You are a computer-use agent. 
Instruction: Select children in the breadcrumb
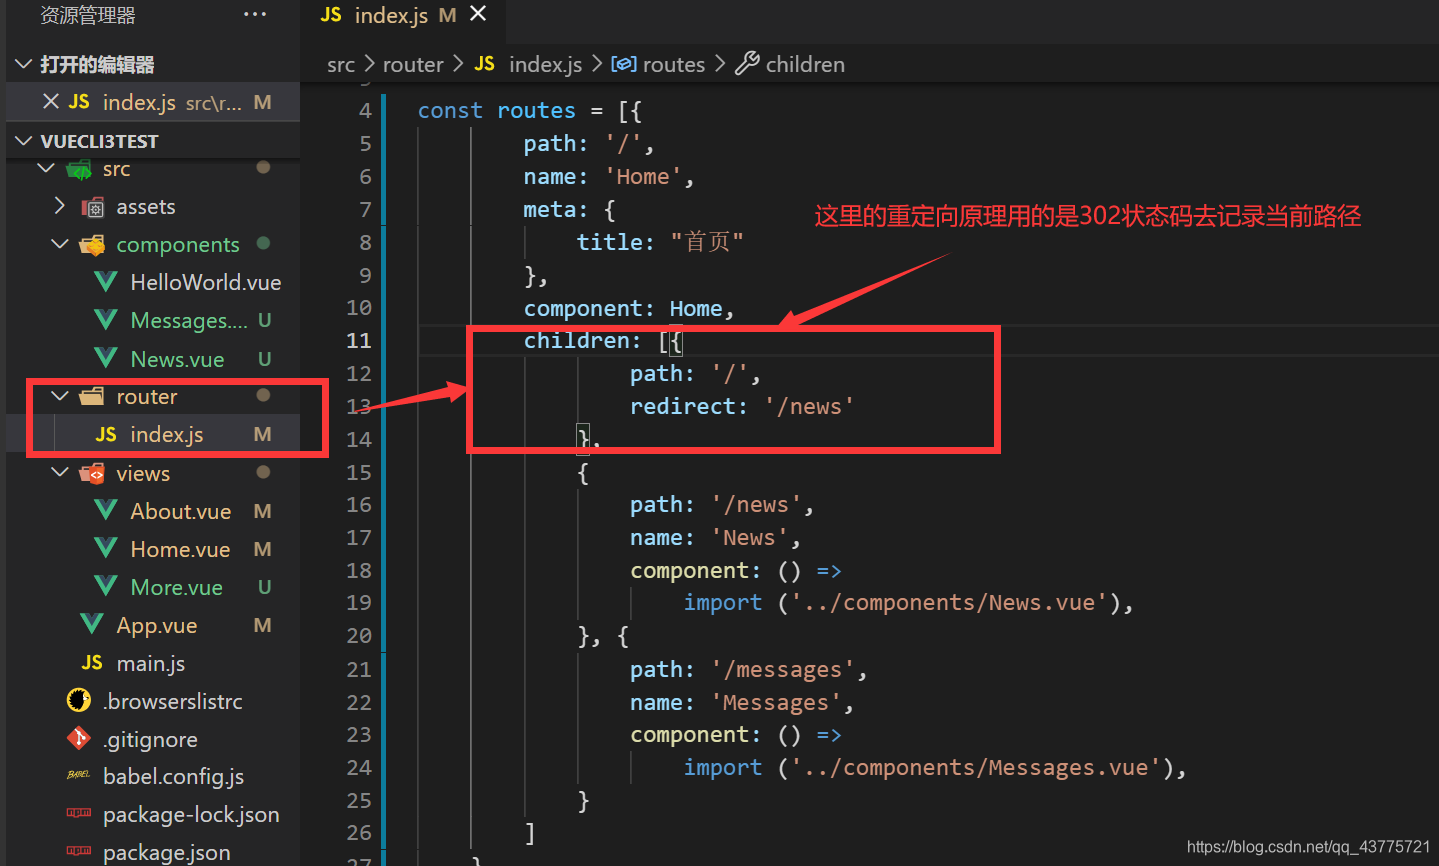pyautogui.click(x=805, y=64)
